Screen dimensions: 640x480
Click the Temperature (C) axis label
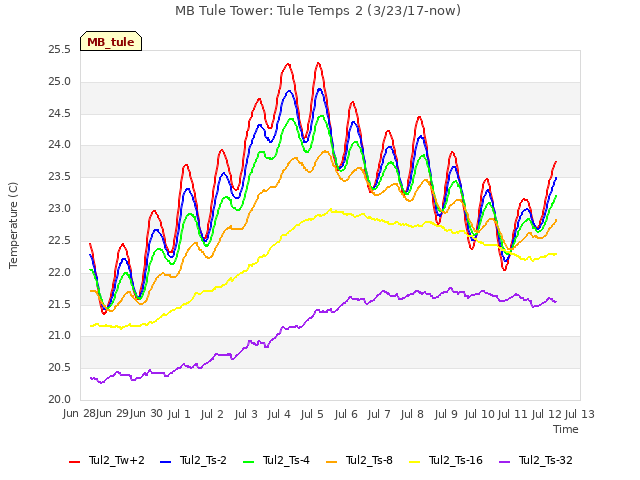point(13,225)
